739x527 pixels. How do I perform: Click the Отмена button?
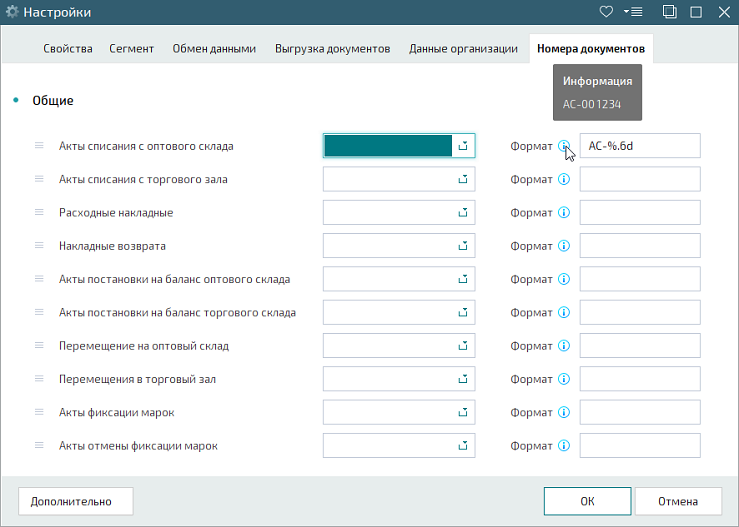[x=678, y=501]
